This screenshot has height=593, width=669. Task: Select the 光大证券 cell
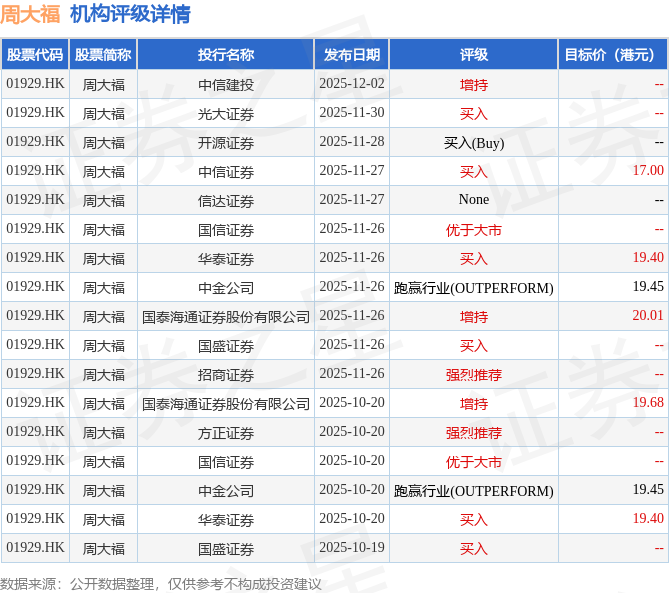tap(226, 113)
